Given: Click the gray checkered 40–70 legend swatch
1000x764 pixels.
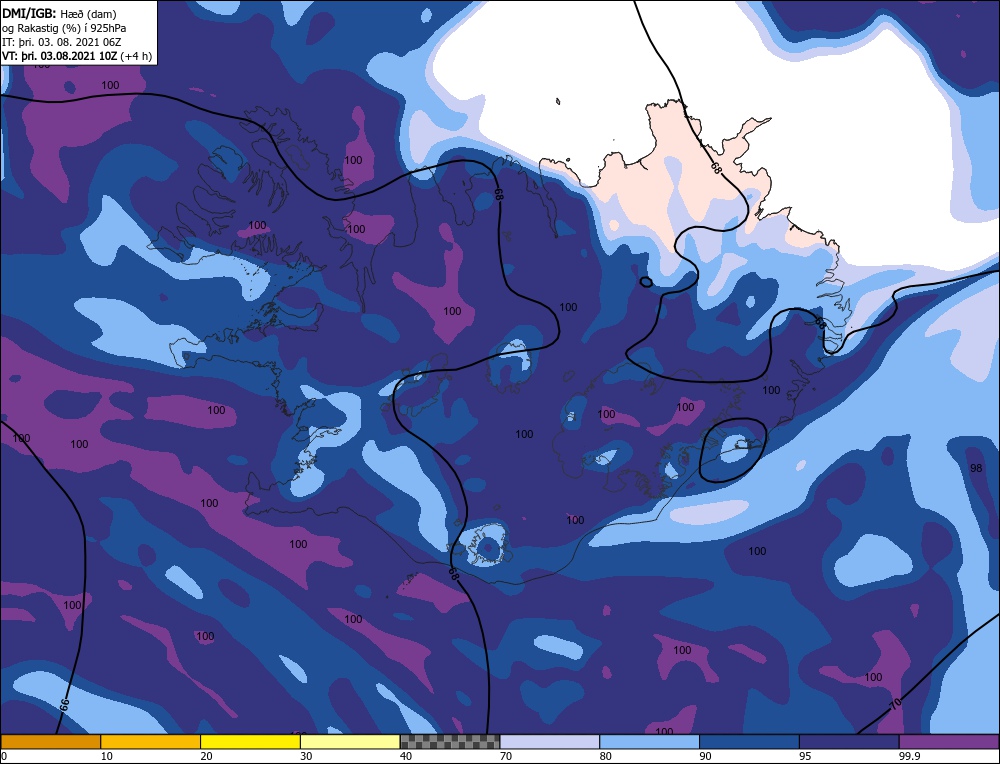Looking at the screenshot, I should coord(450,741).
